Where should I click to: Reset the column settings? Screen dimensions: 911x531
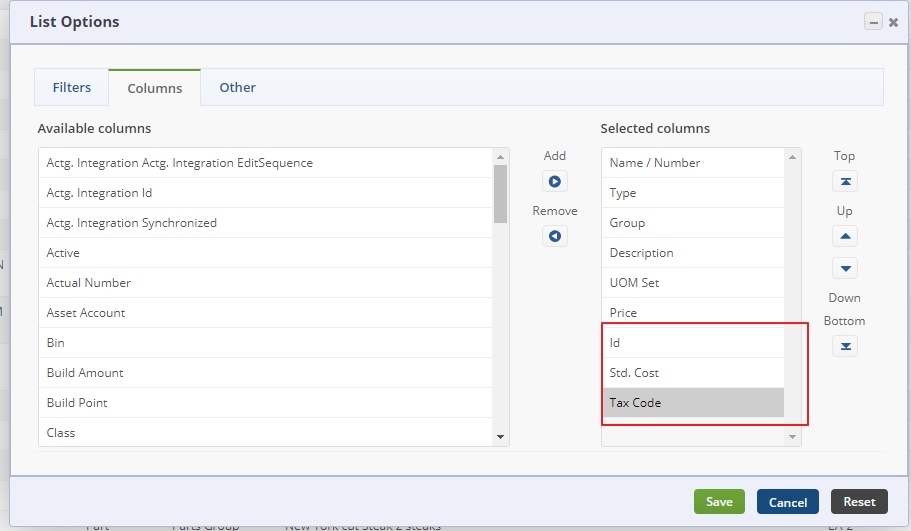pyautogui.click(x=859, y=502)
